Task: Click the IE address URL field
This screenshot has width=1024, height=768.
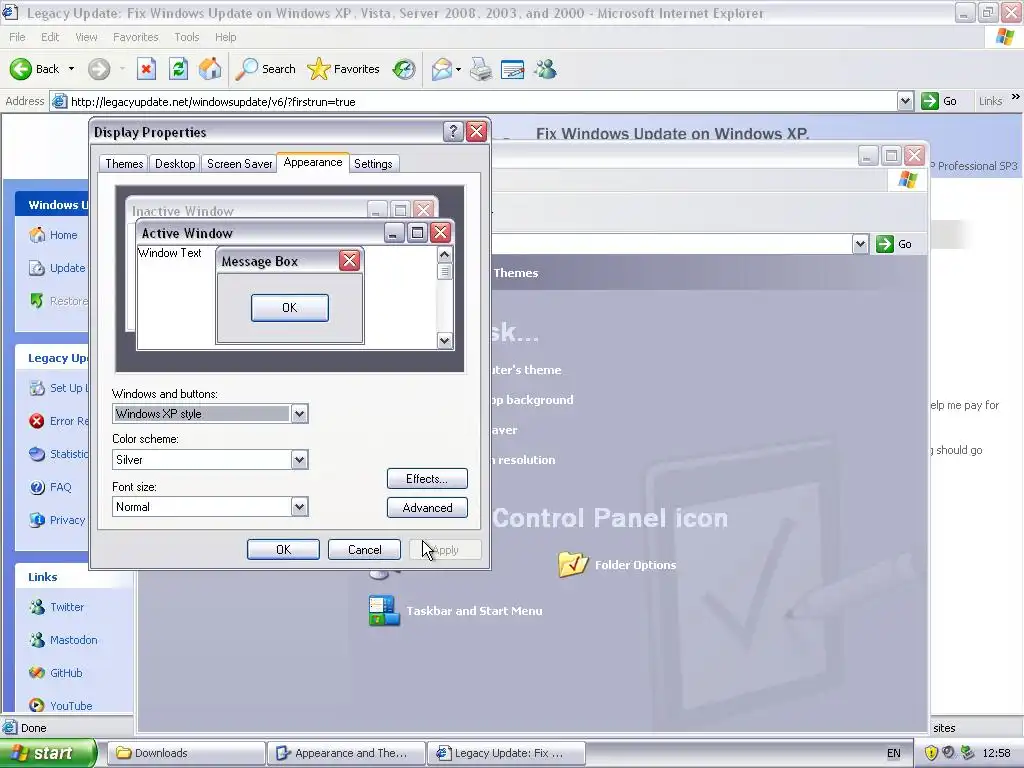Action: 482,101
